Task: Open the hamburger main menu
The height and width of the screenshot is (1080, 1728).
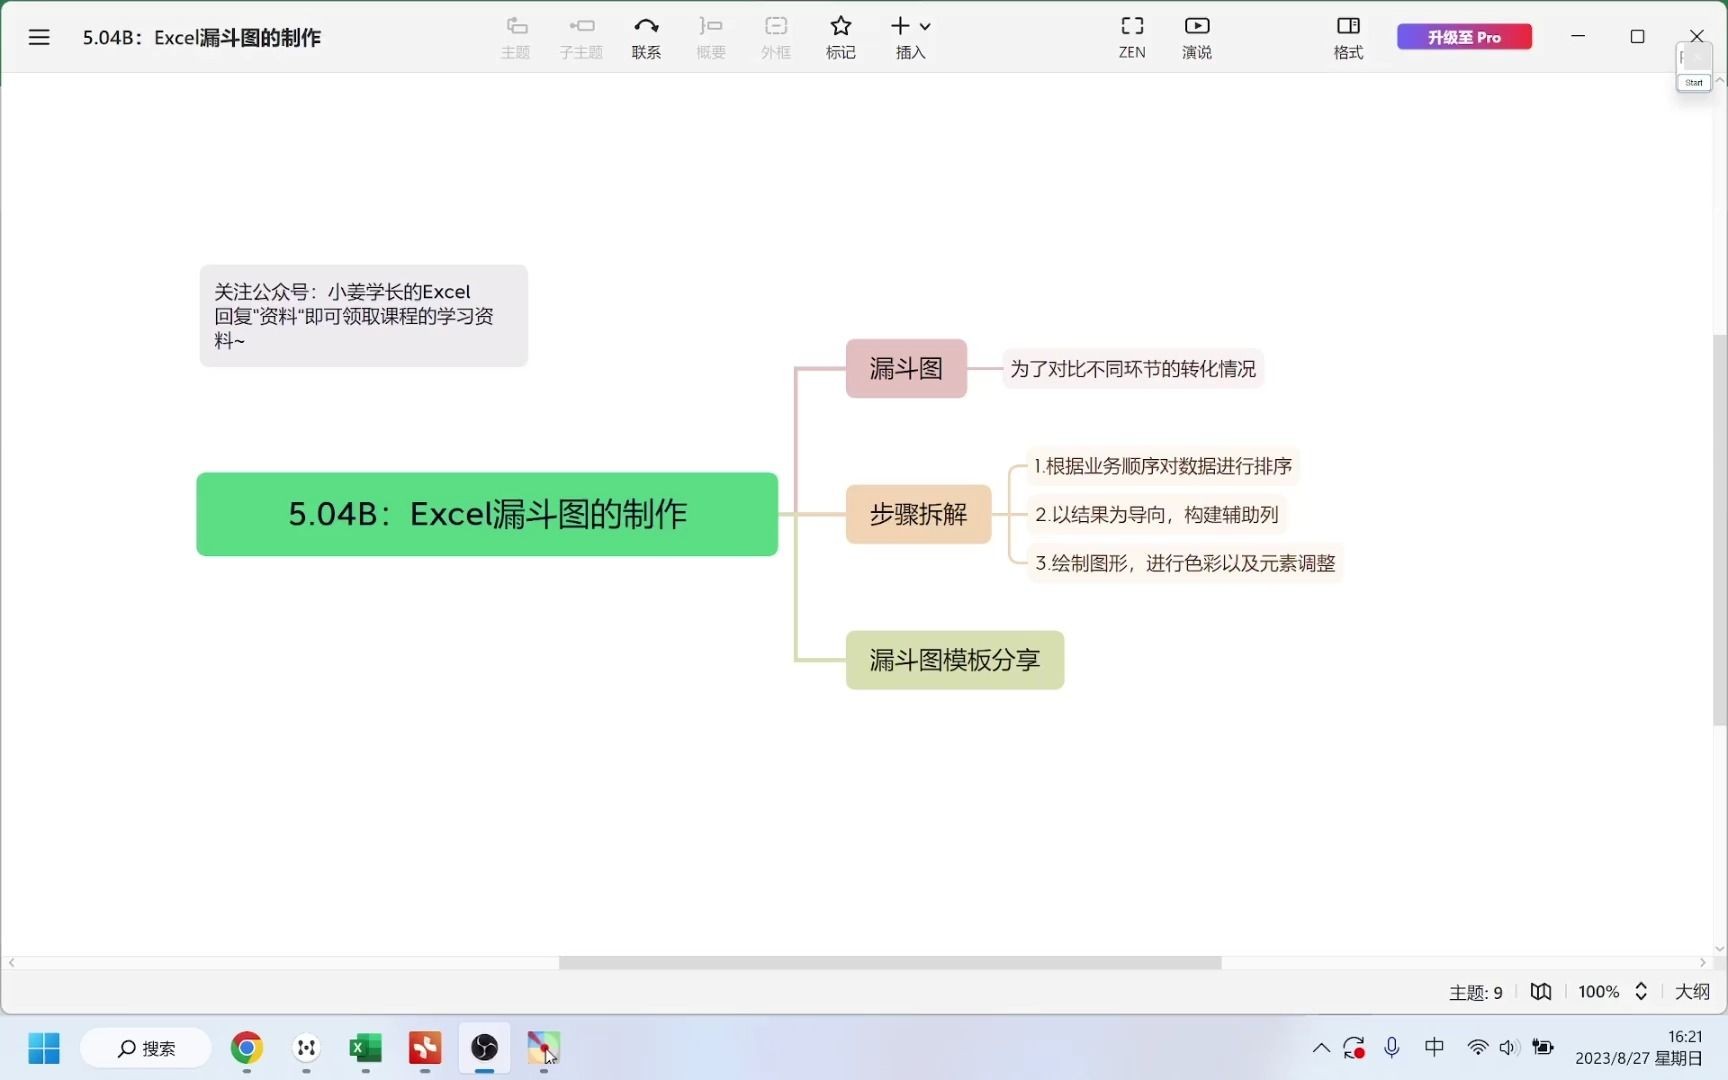Action: (39, 37)
